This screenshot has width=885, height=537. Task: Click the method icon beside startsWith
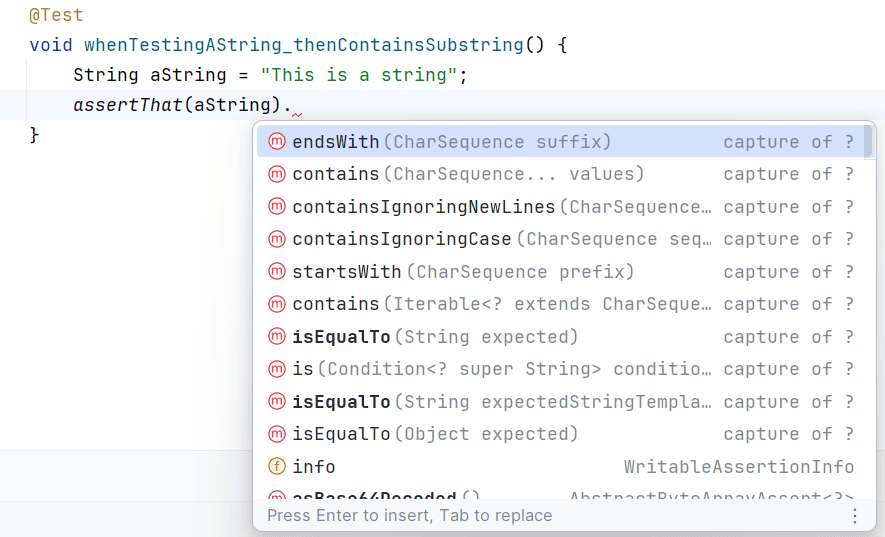pyautogui.click(x=277, y=272)
